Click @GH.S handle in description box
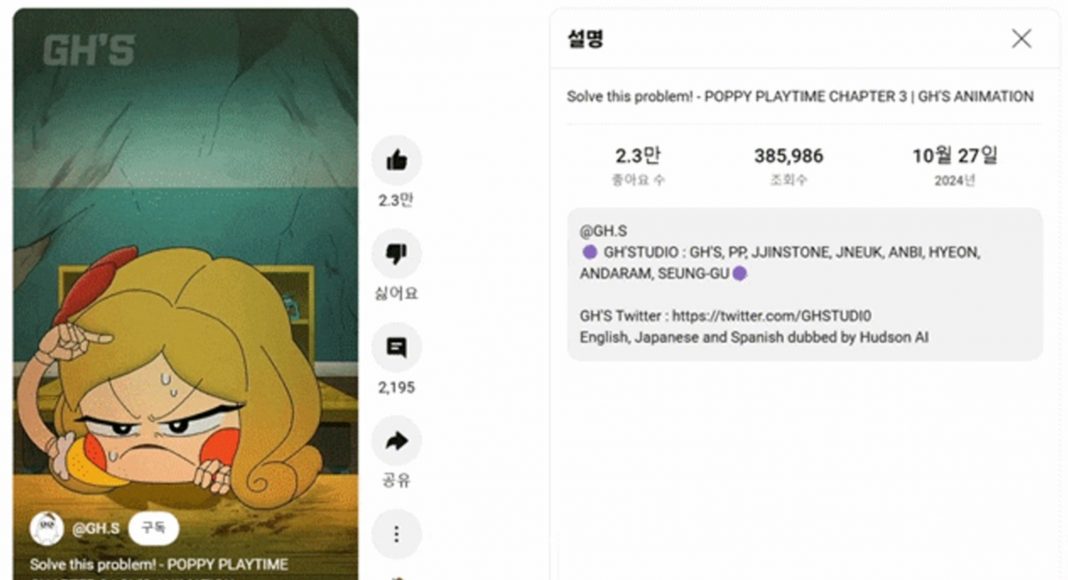 pos(603,231)
